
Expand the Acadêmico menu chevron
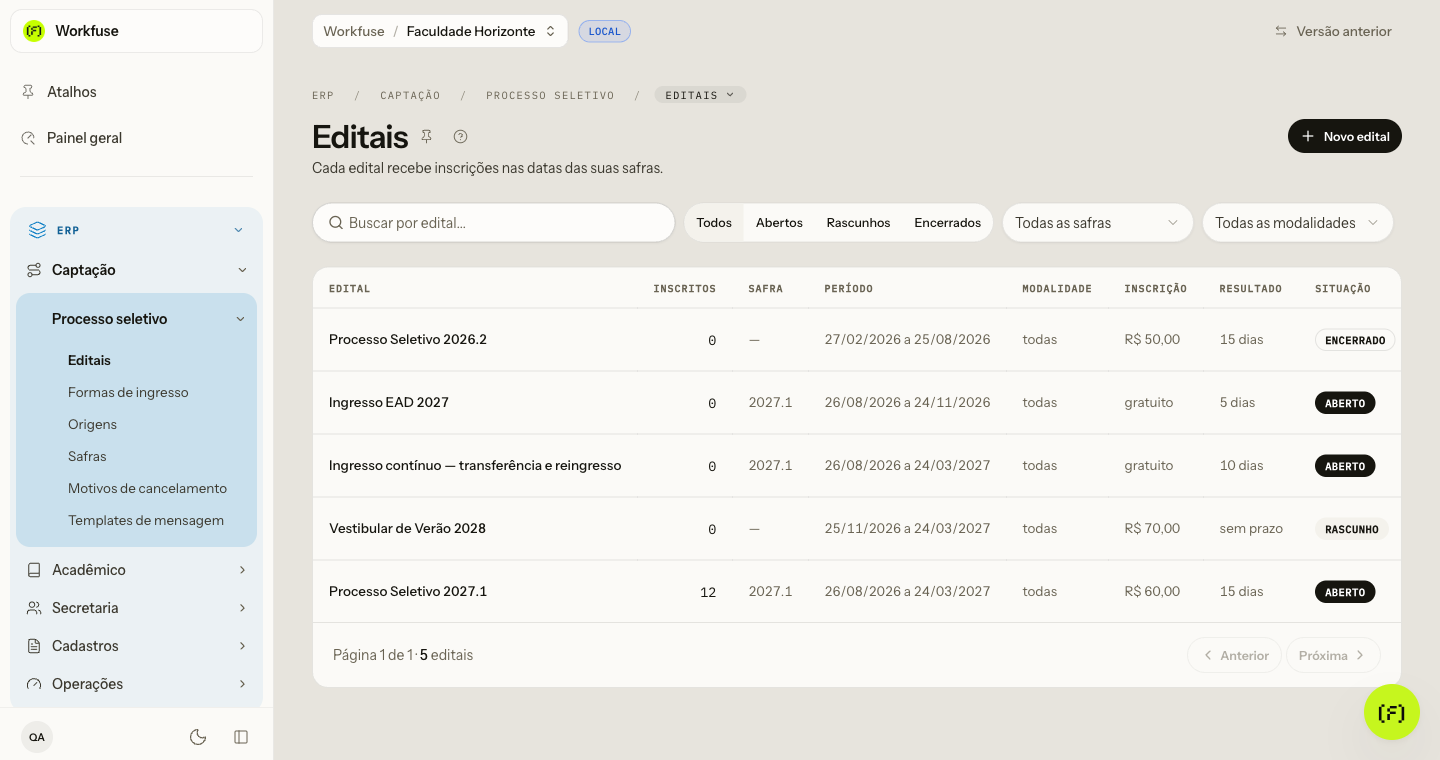[242, 570]
